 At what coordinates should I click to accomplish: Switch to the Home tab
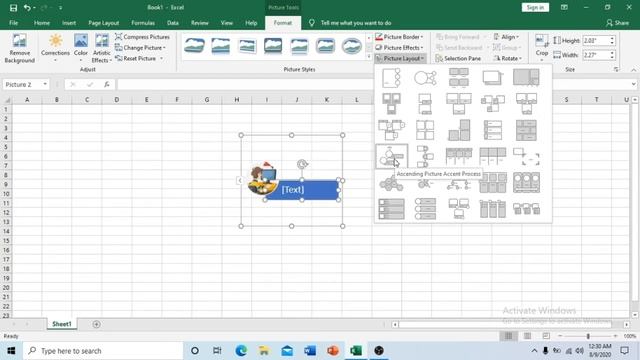pyautogui.click(x=42, y=23)
